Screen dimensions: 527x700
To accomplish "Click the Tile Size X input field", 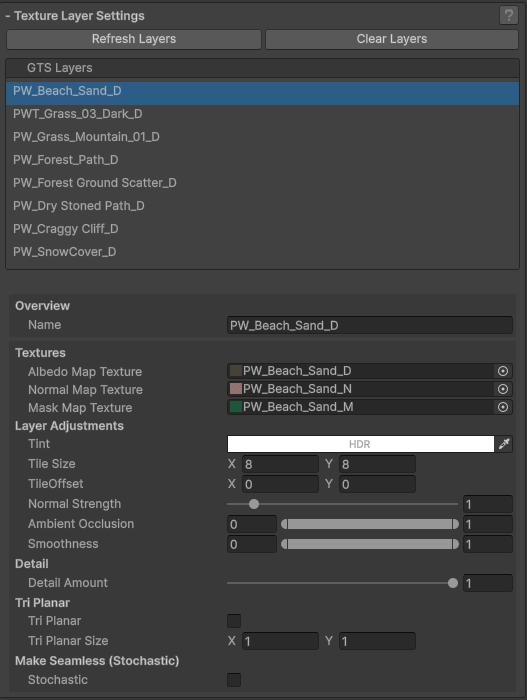I will 280,464.
